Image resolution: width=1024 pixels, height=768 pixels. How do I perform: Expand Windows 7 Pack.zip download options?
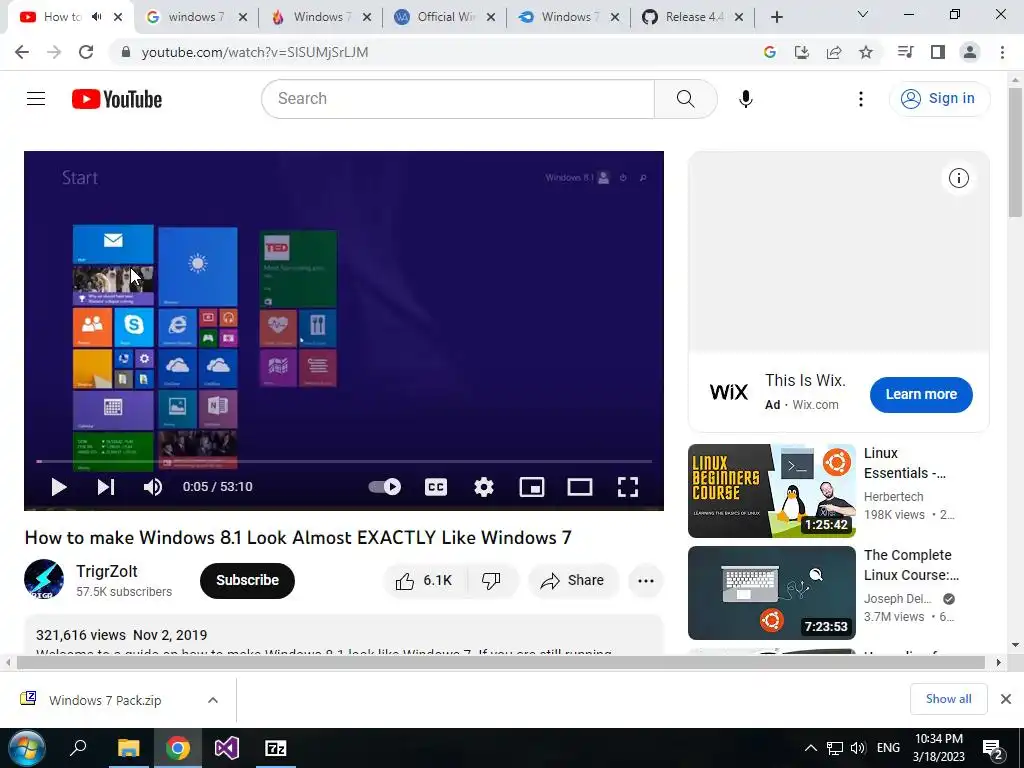[x=213, y=700]
